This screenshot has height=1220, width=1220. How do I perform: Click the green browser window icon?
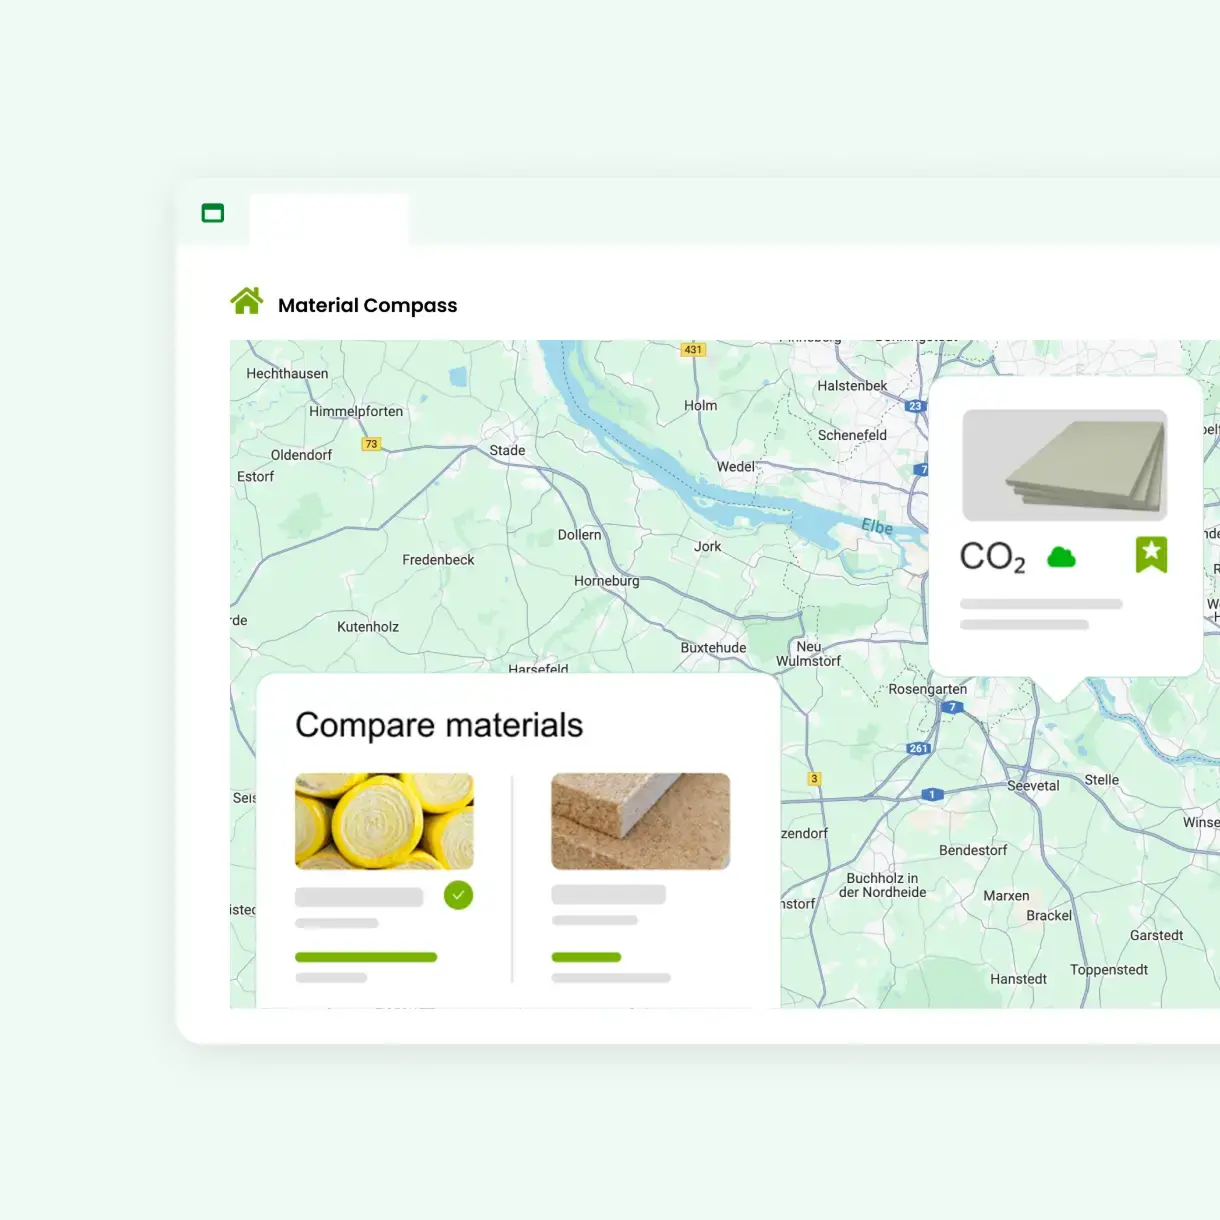point(213,213)
